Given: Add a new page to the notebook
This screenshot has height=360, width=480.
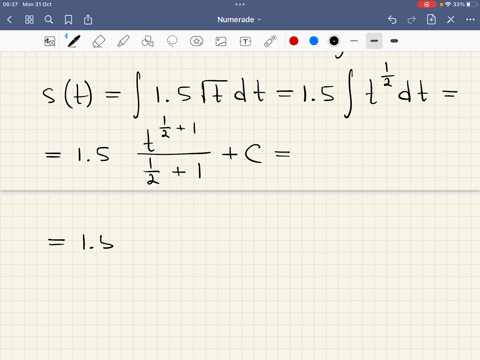Looking at the screenshot, I should tap(431, 19).
